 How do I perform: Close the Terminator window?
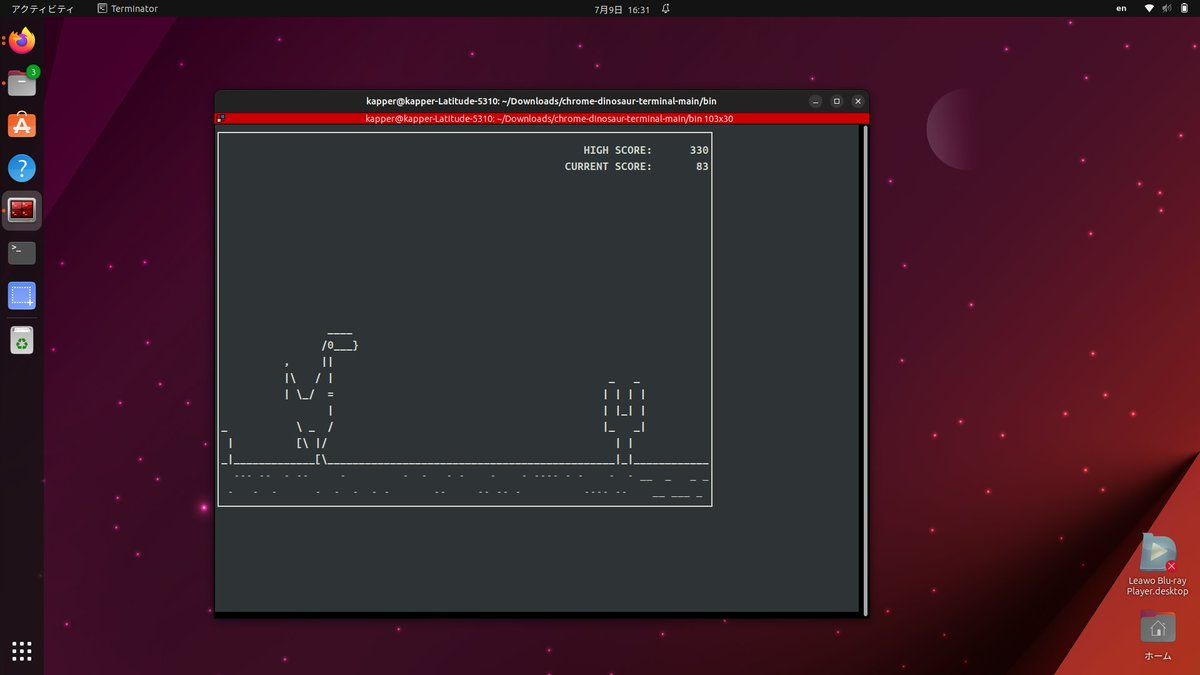coord(858,101)
